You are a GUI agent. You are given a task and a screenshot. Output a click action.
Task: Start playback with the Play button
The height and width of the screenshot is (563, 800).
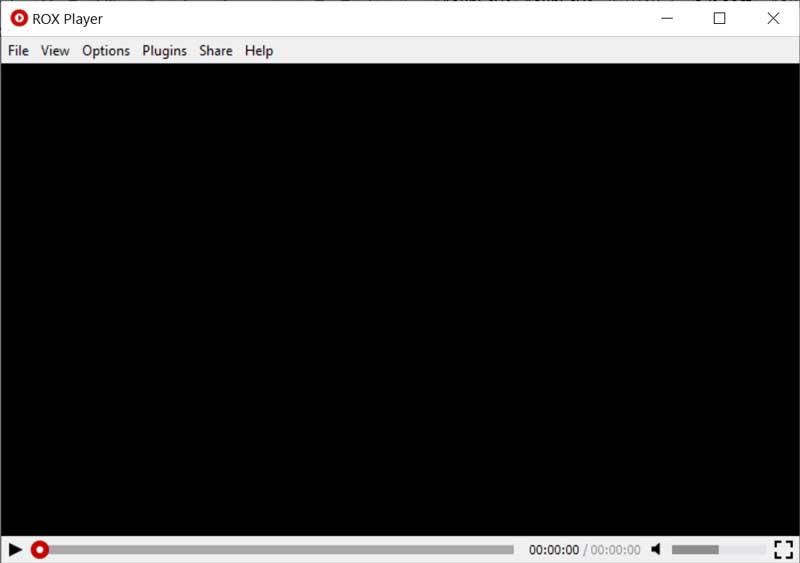15,550
